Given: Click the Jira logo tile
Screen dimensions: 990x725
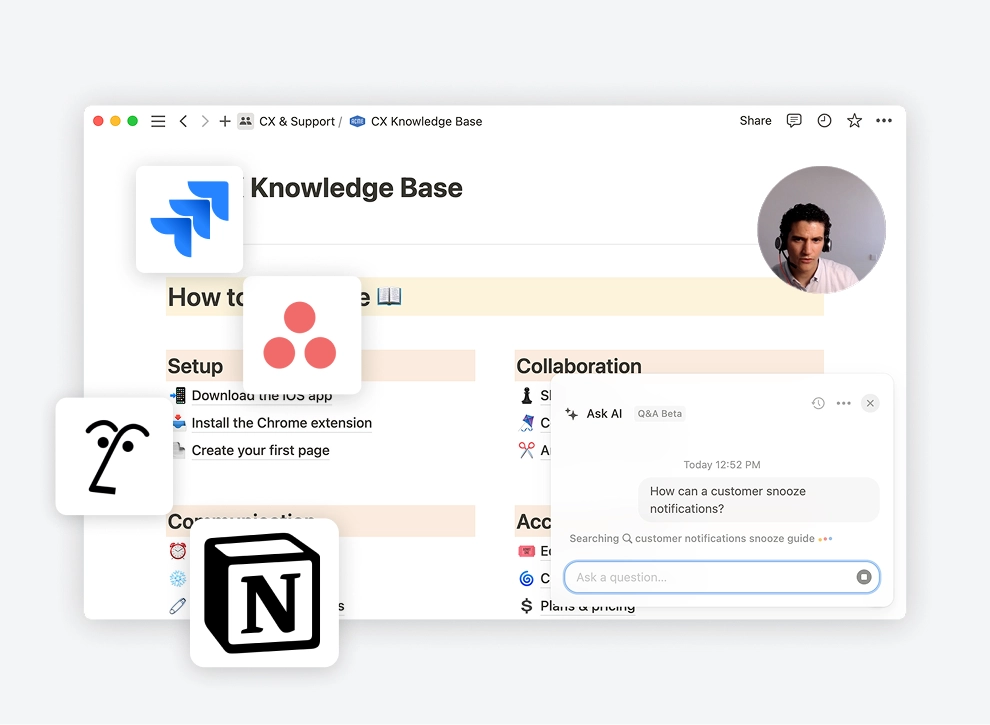Looking at the screenshot, I should coord(189,219).
